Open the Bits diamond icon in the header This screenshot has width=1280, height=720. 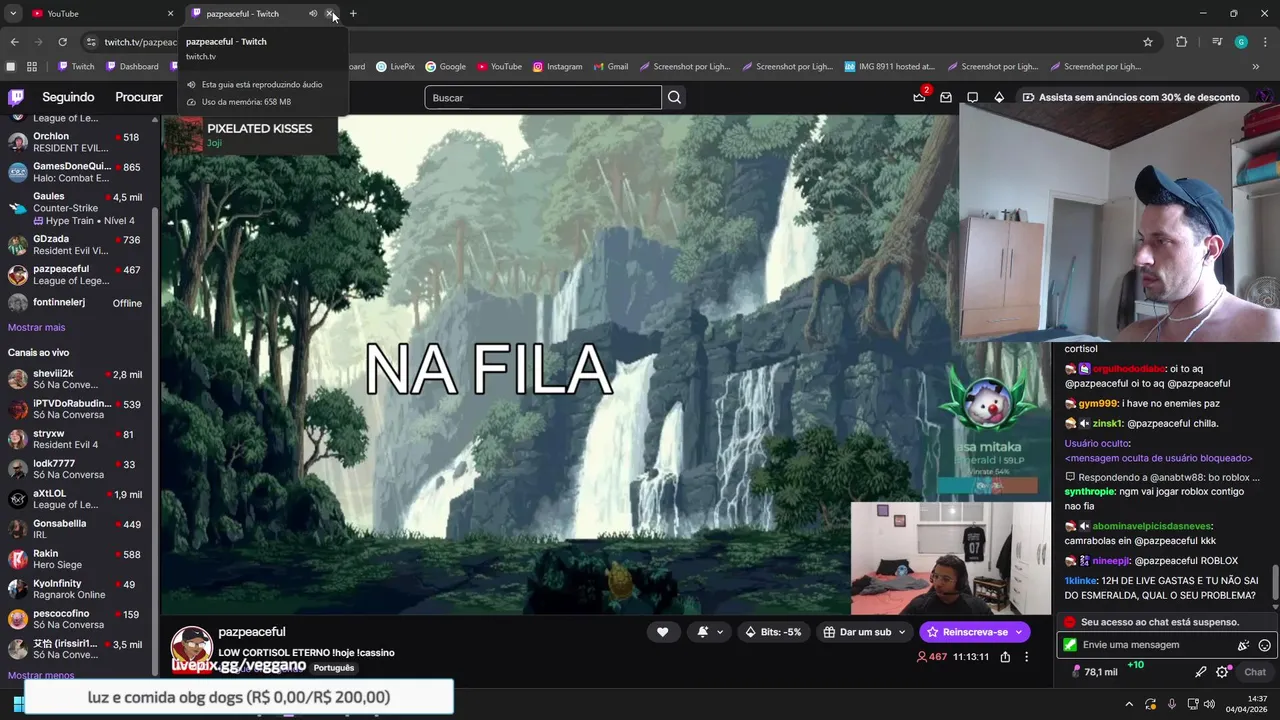tap(998, 97)
